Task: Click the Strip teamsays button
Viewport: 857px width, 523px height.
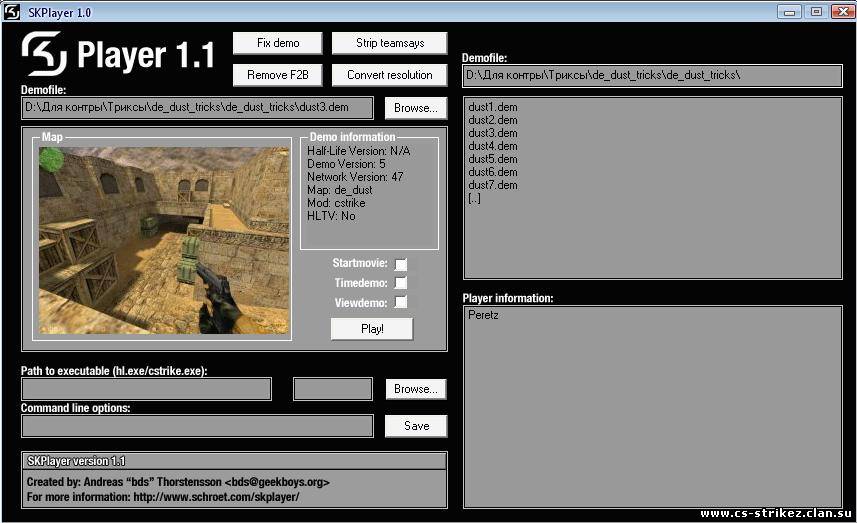Action: tap(389, 43)
